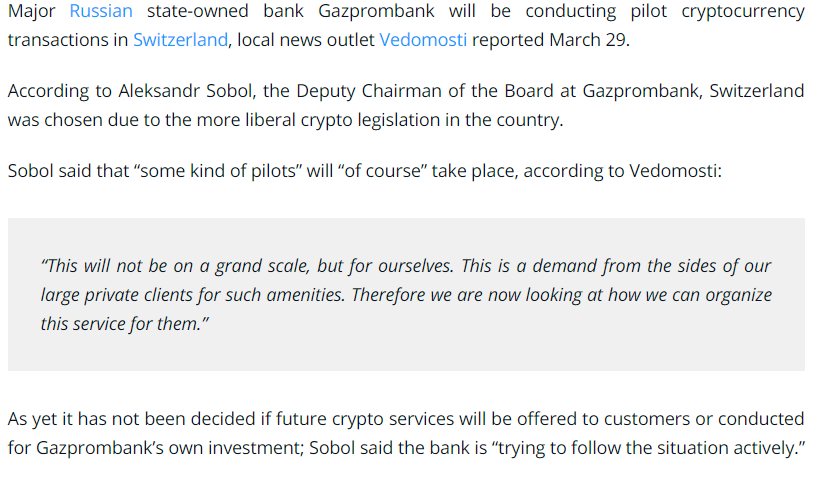The height and width of the screenshot is (482, 818).
Task: Click the word "conducting" in the opening sentence
Action: [x=570, y=12]
